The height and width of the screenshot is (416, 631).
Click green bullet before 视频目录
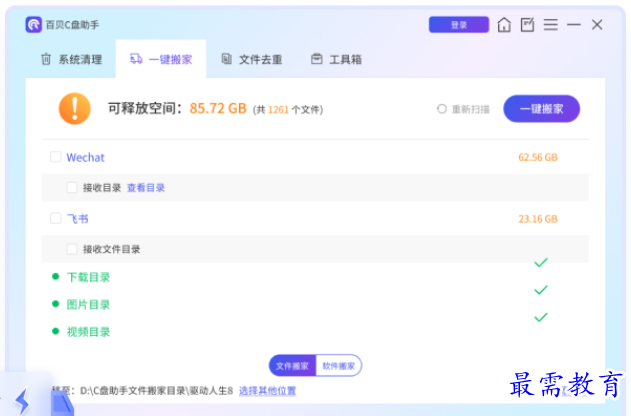pyautogui.click(x=56, y=331)
